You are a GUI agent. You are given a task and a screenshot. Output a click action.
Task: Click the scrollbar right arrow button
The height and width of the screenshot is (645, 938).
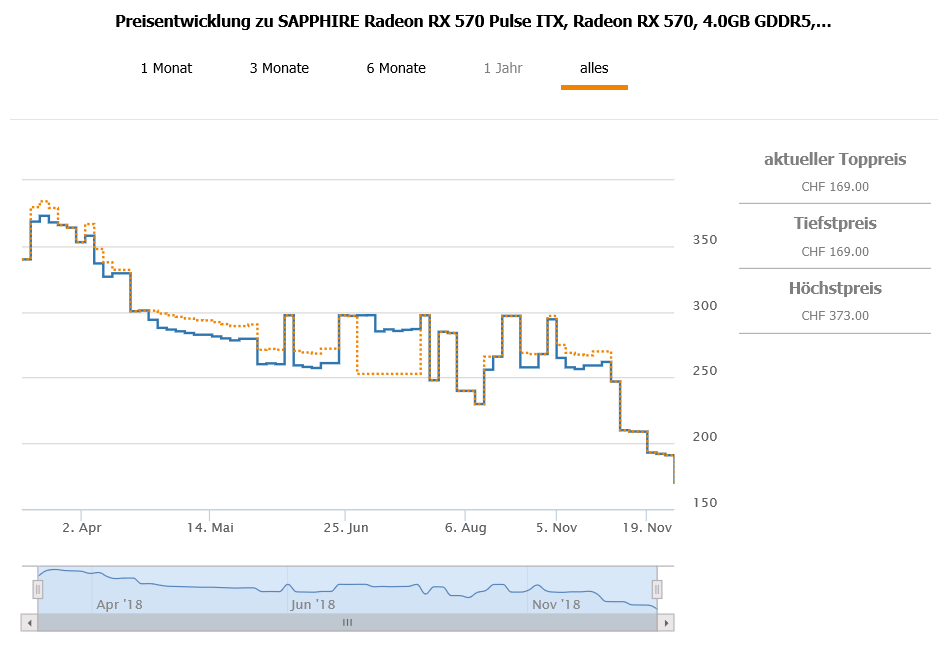click(x=665, y=622)
